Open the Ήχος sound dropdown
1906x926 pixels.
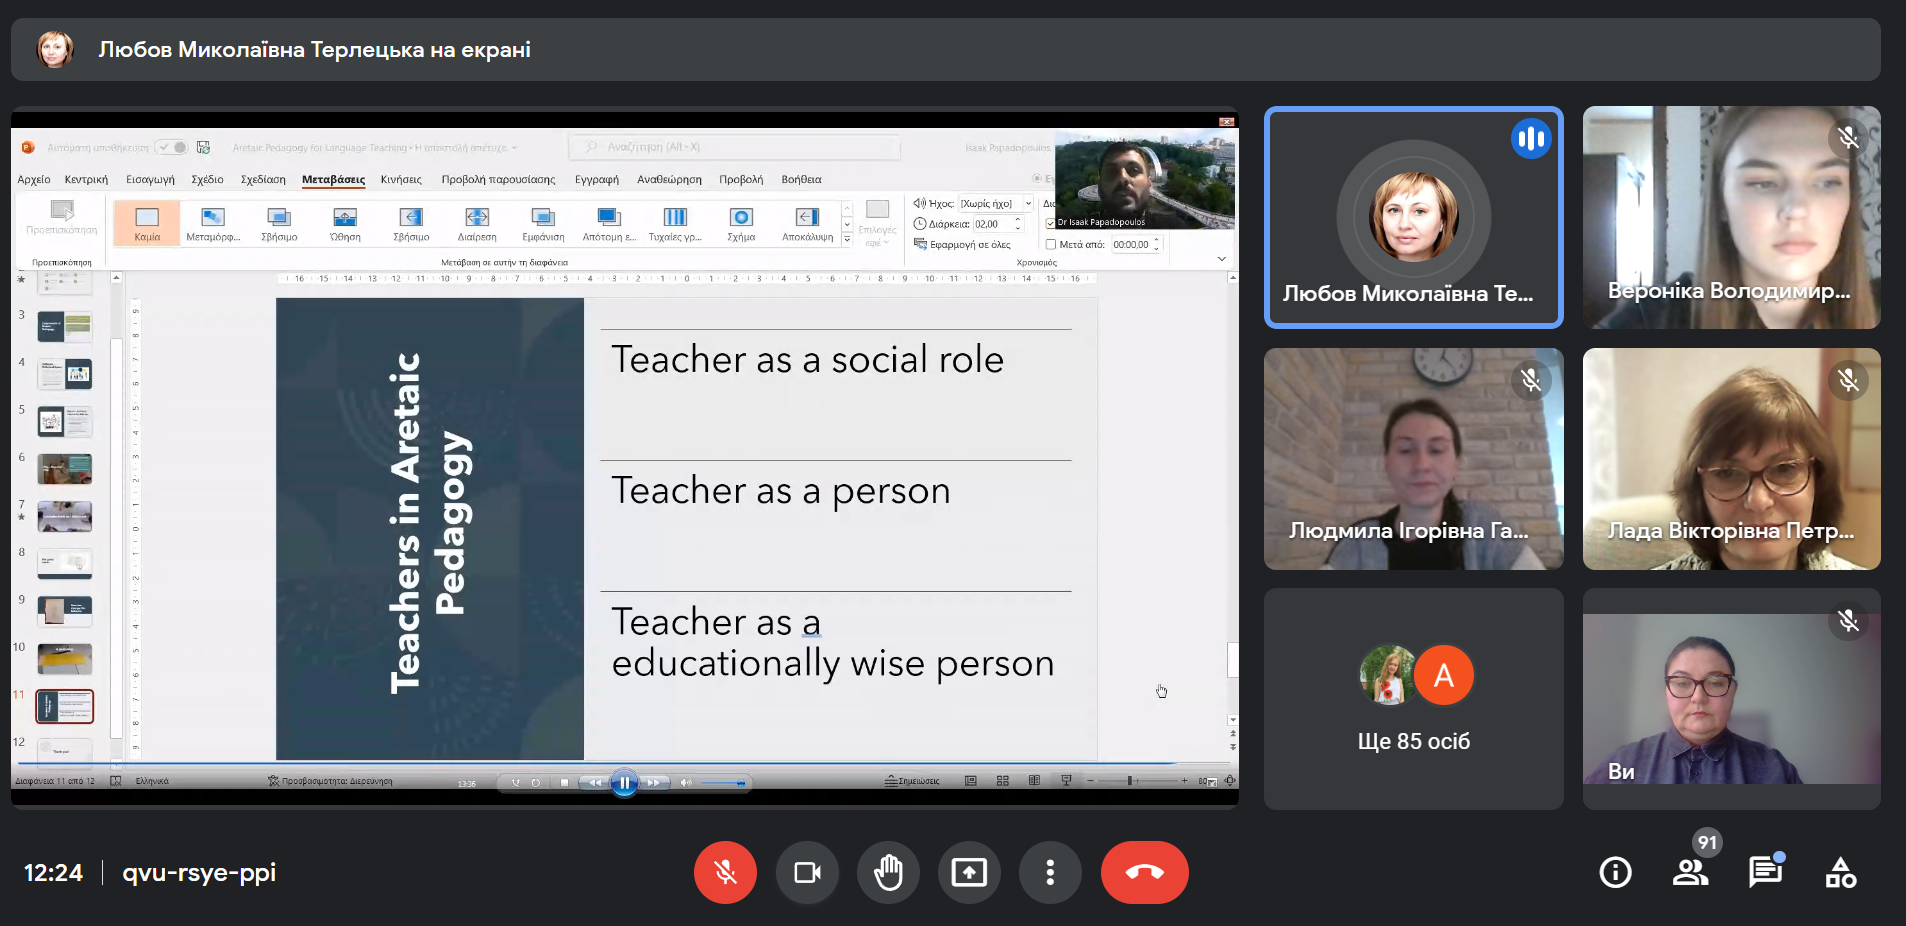[x=1028, y=204]
